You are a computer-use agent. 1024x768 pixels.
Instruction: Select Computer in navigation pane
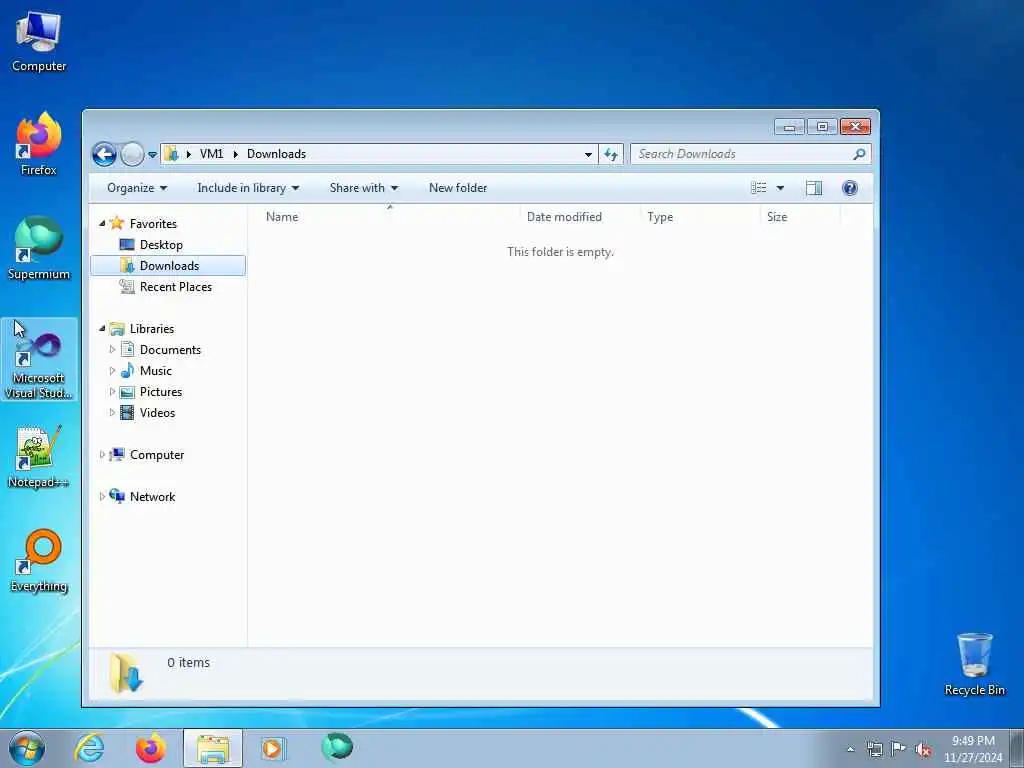pyautogui.click(x=157, y=455)
